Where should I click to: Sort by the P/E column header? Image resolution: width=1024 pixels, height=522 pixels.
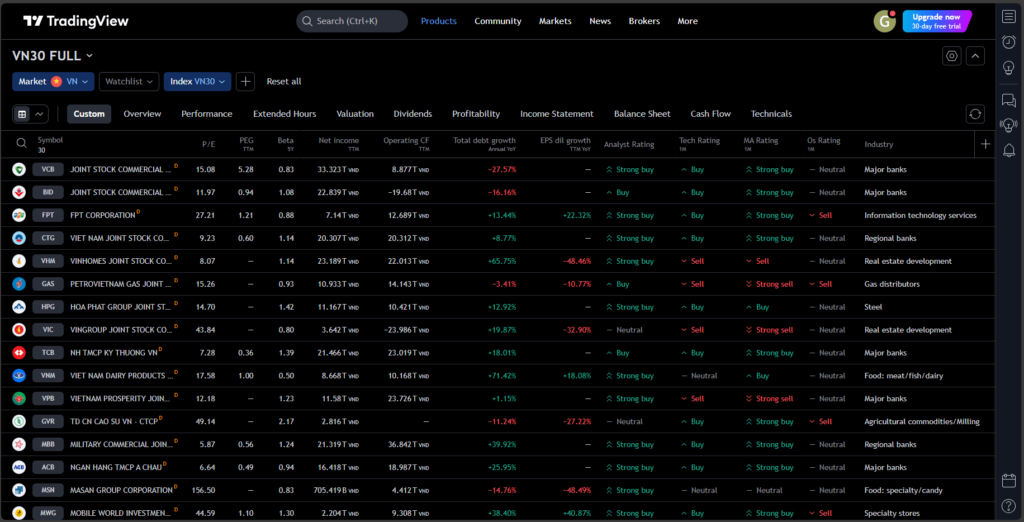(x=208, y=144)
